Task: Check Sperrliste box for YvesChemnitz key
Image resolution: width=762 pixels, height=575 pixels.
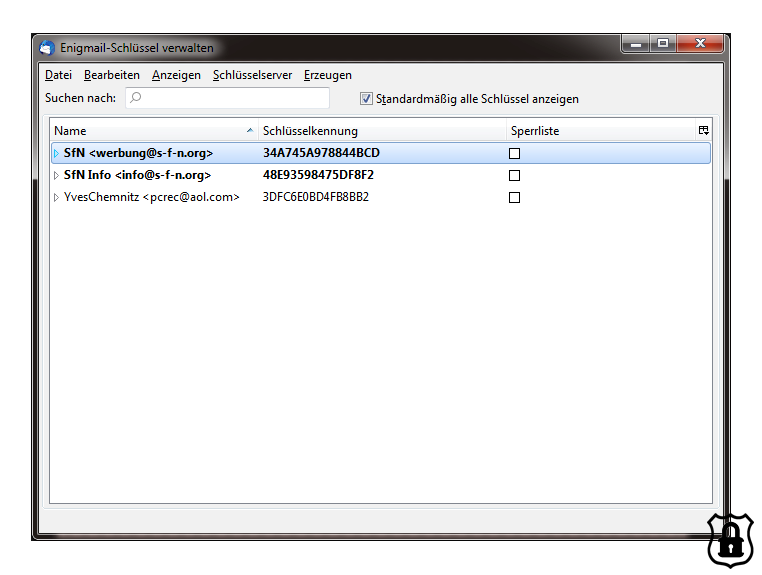Action: [514, 197]
